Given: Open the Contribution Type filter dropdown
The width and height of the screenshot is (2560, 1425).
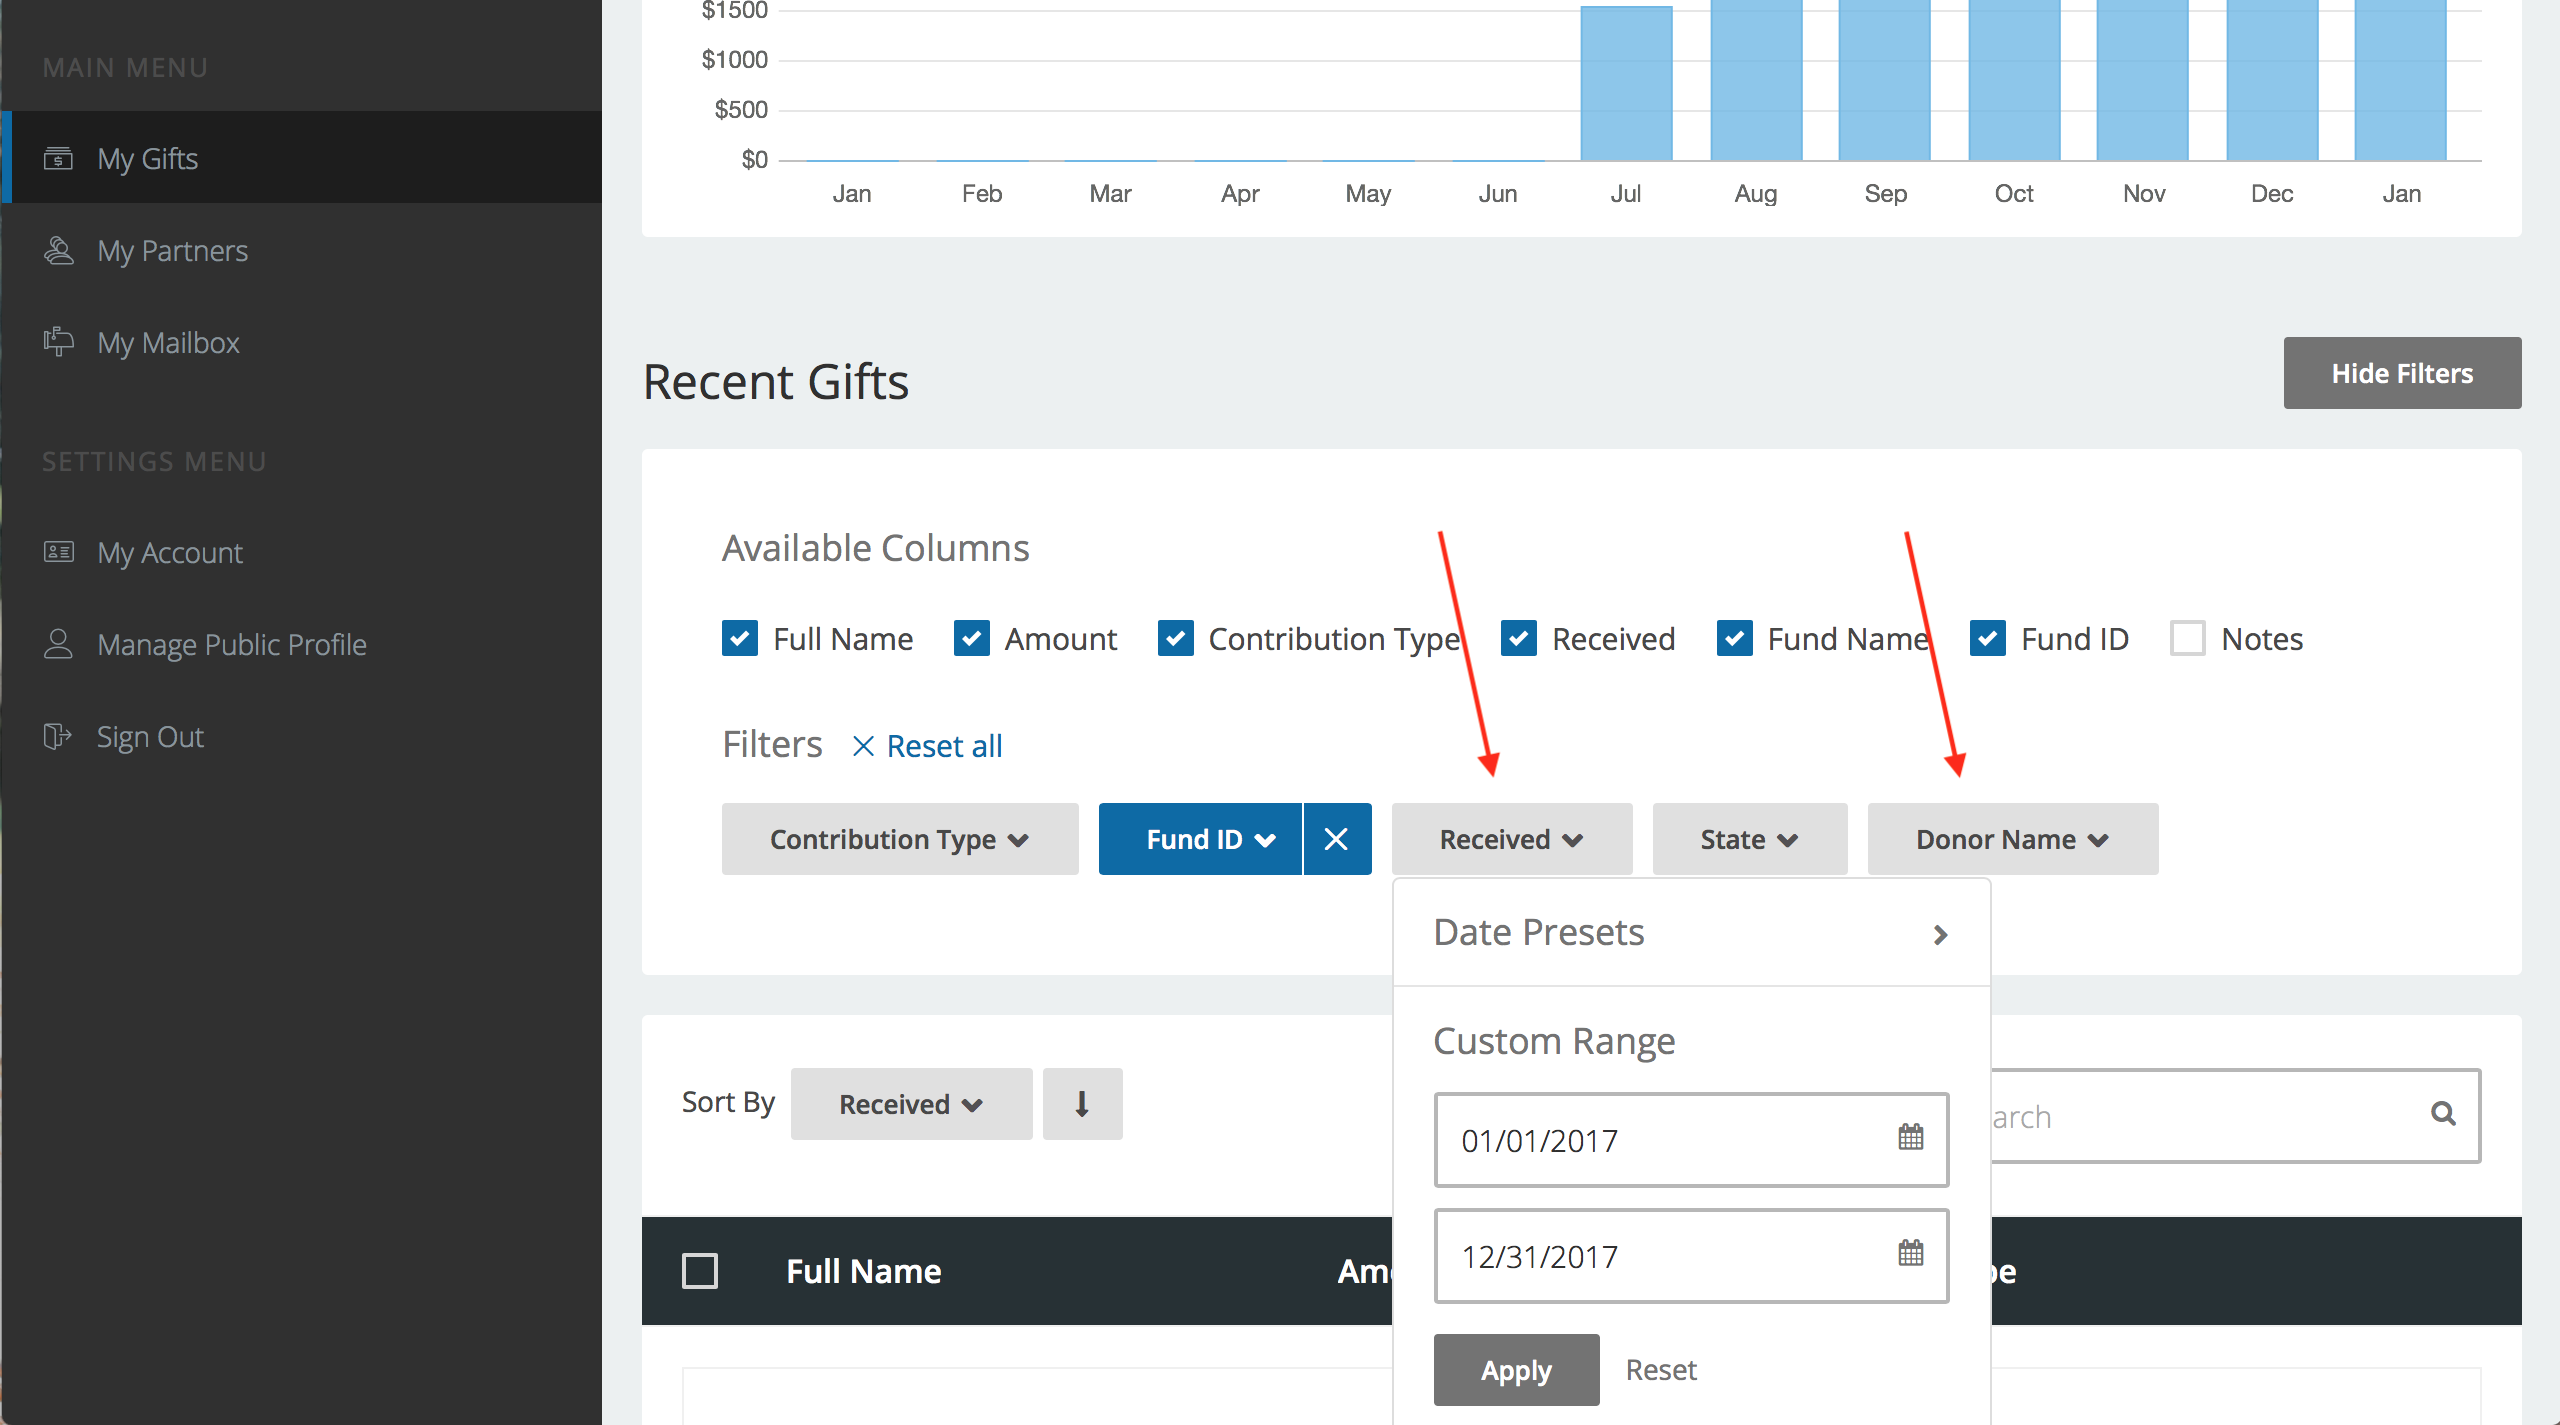Looking at the screenshot, I should pos(899,839).
